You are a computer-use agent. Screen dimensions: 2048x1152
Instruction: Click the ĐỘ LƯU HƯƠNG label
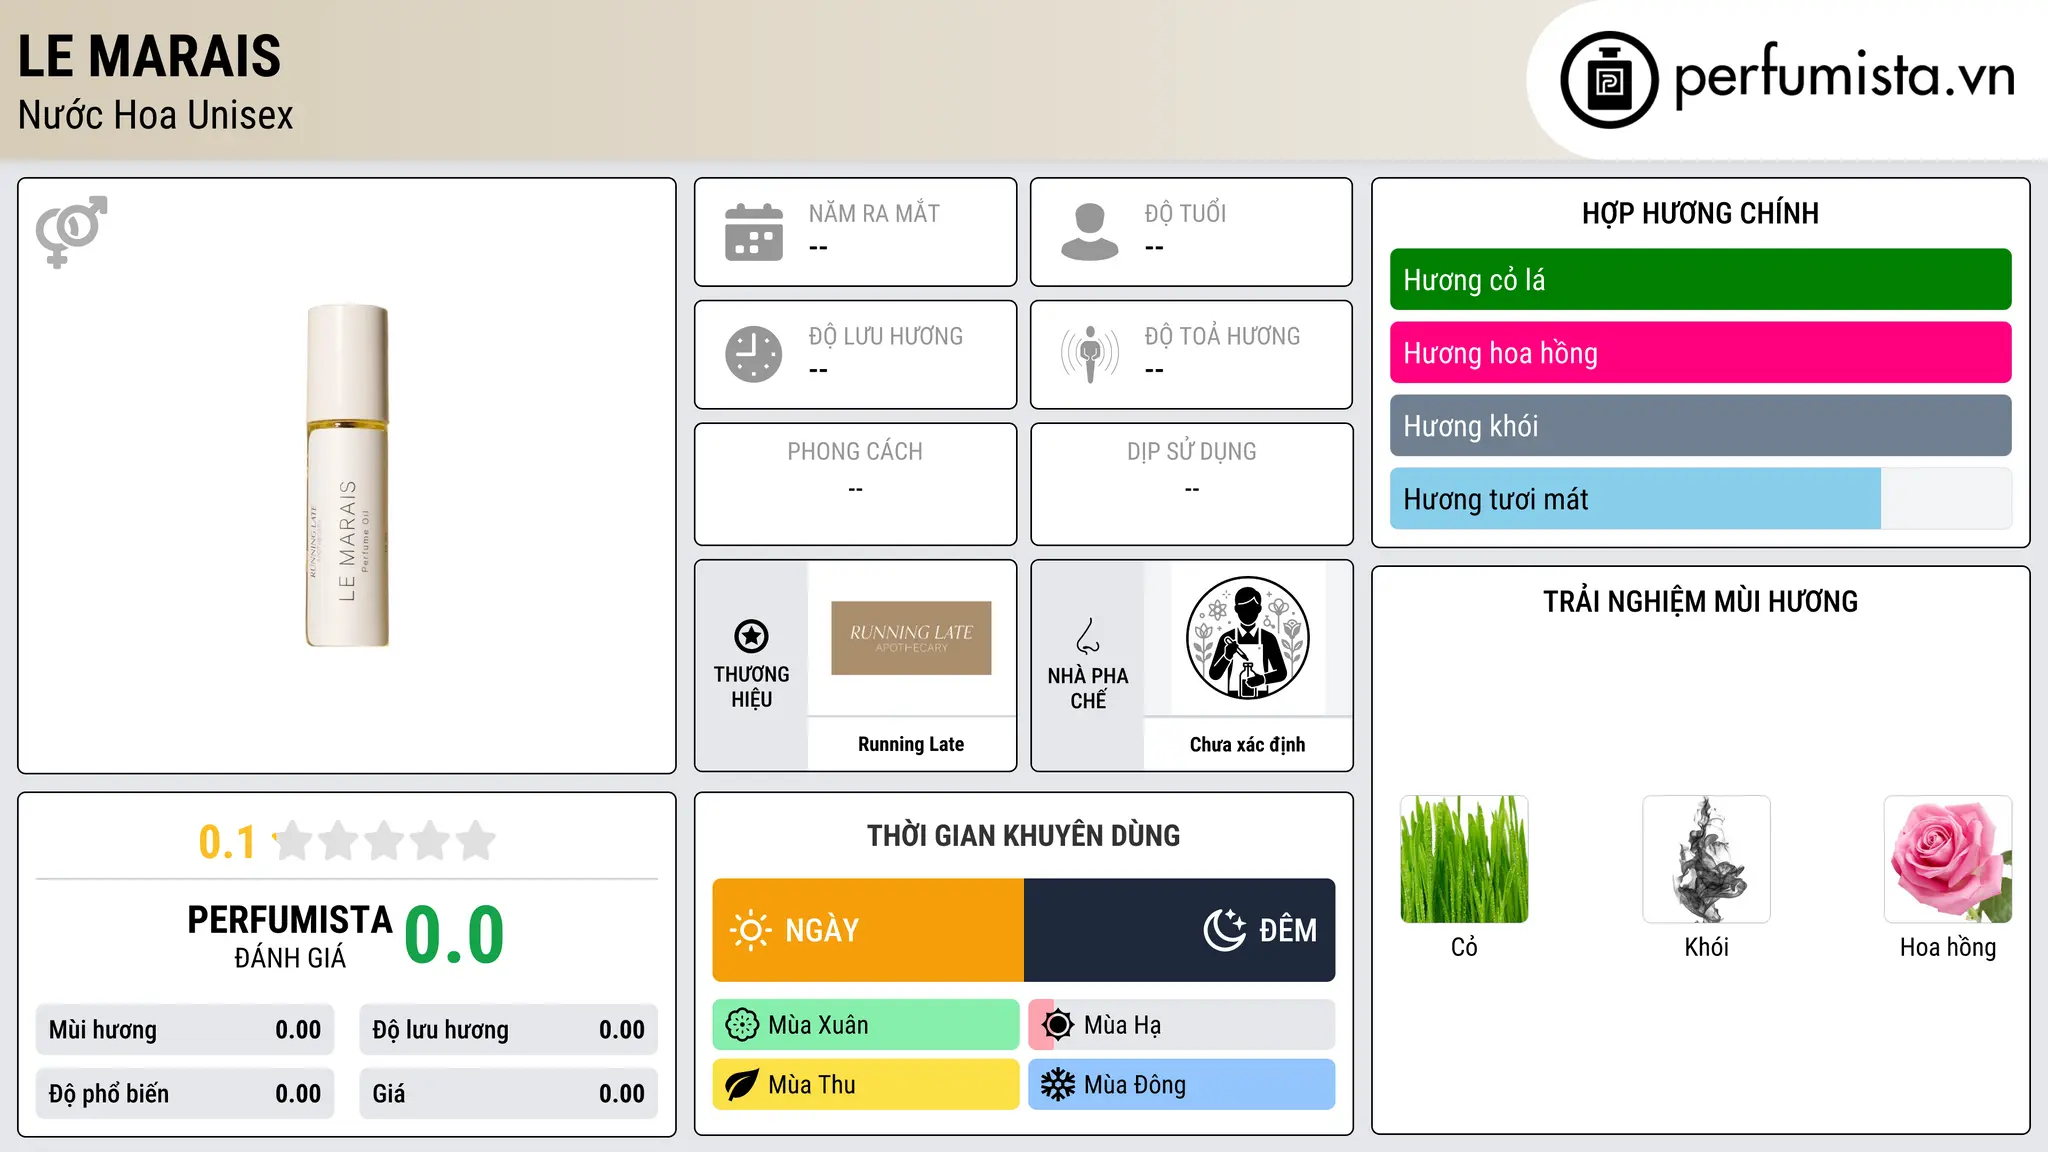tap(886, 336)
